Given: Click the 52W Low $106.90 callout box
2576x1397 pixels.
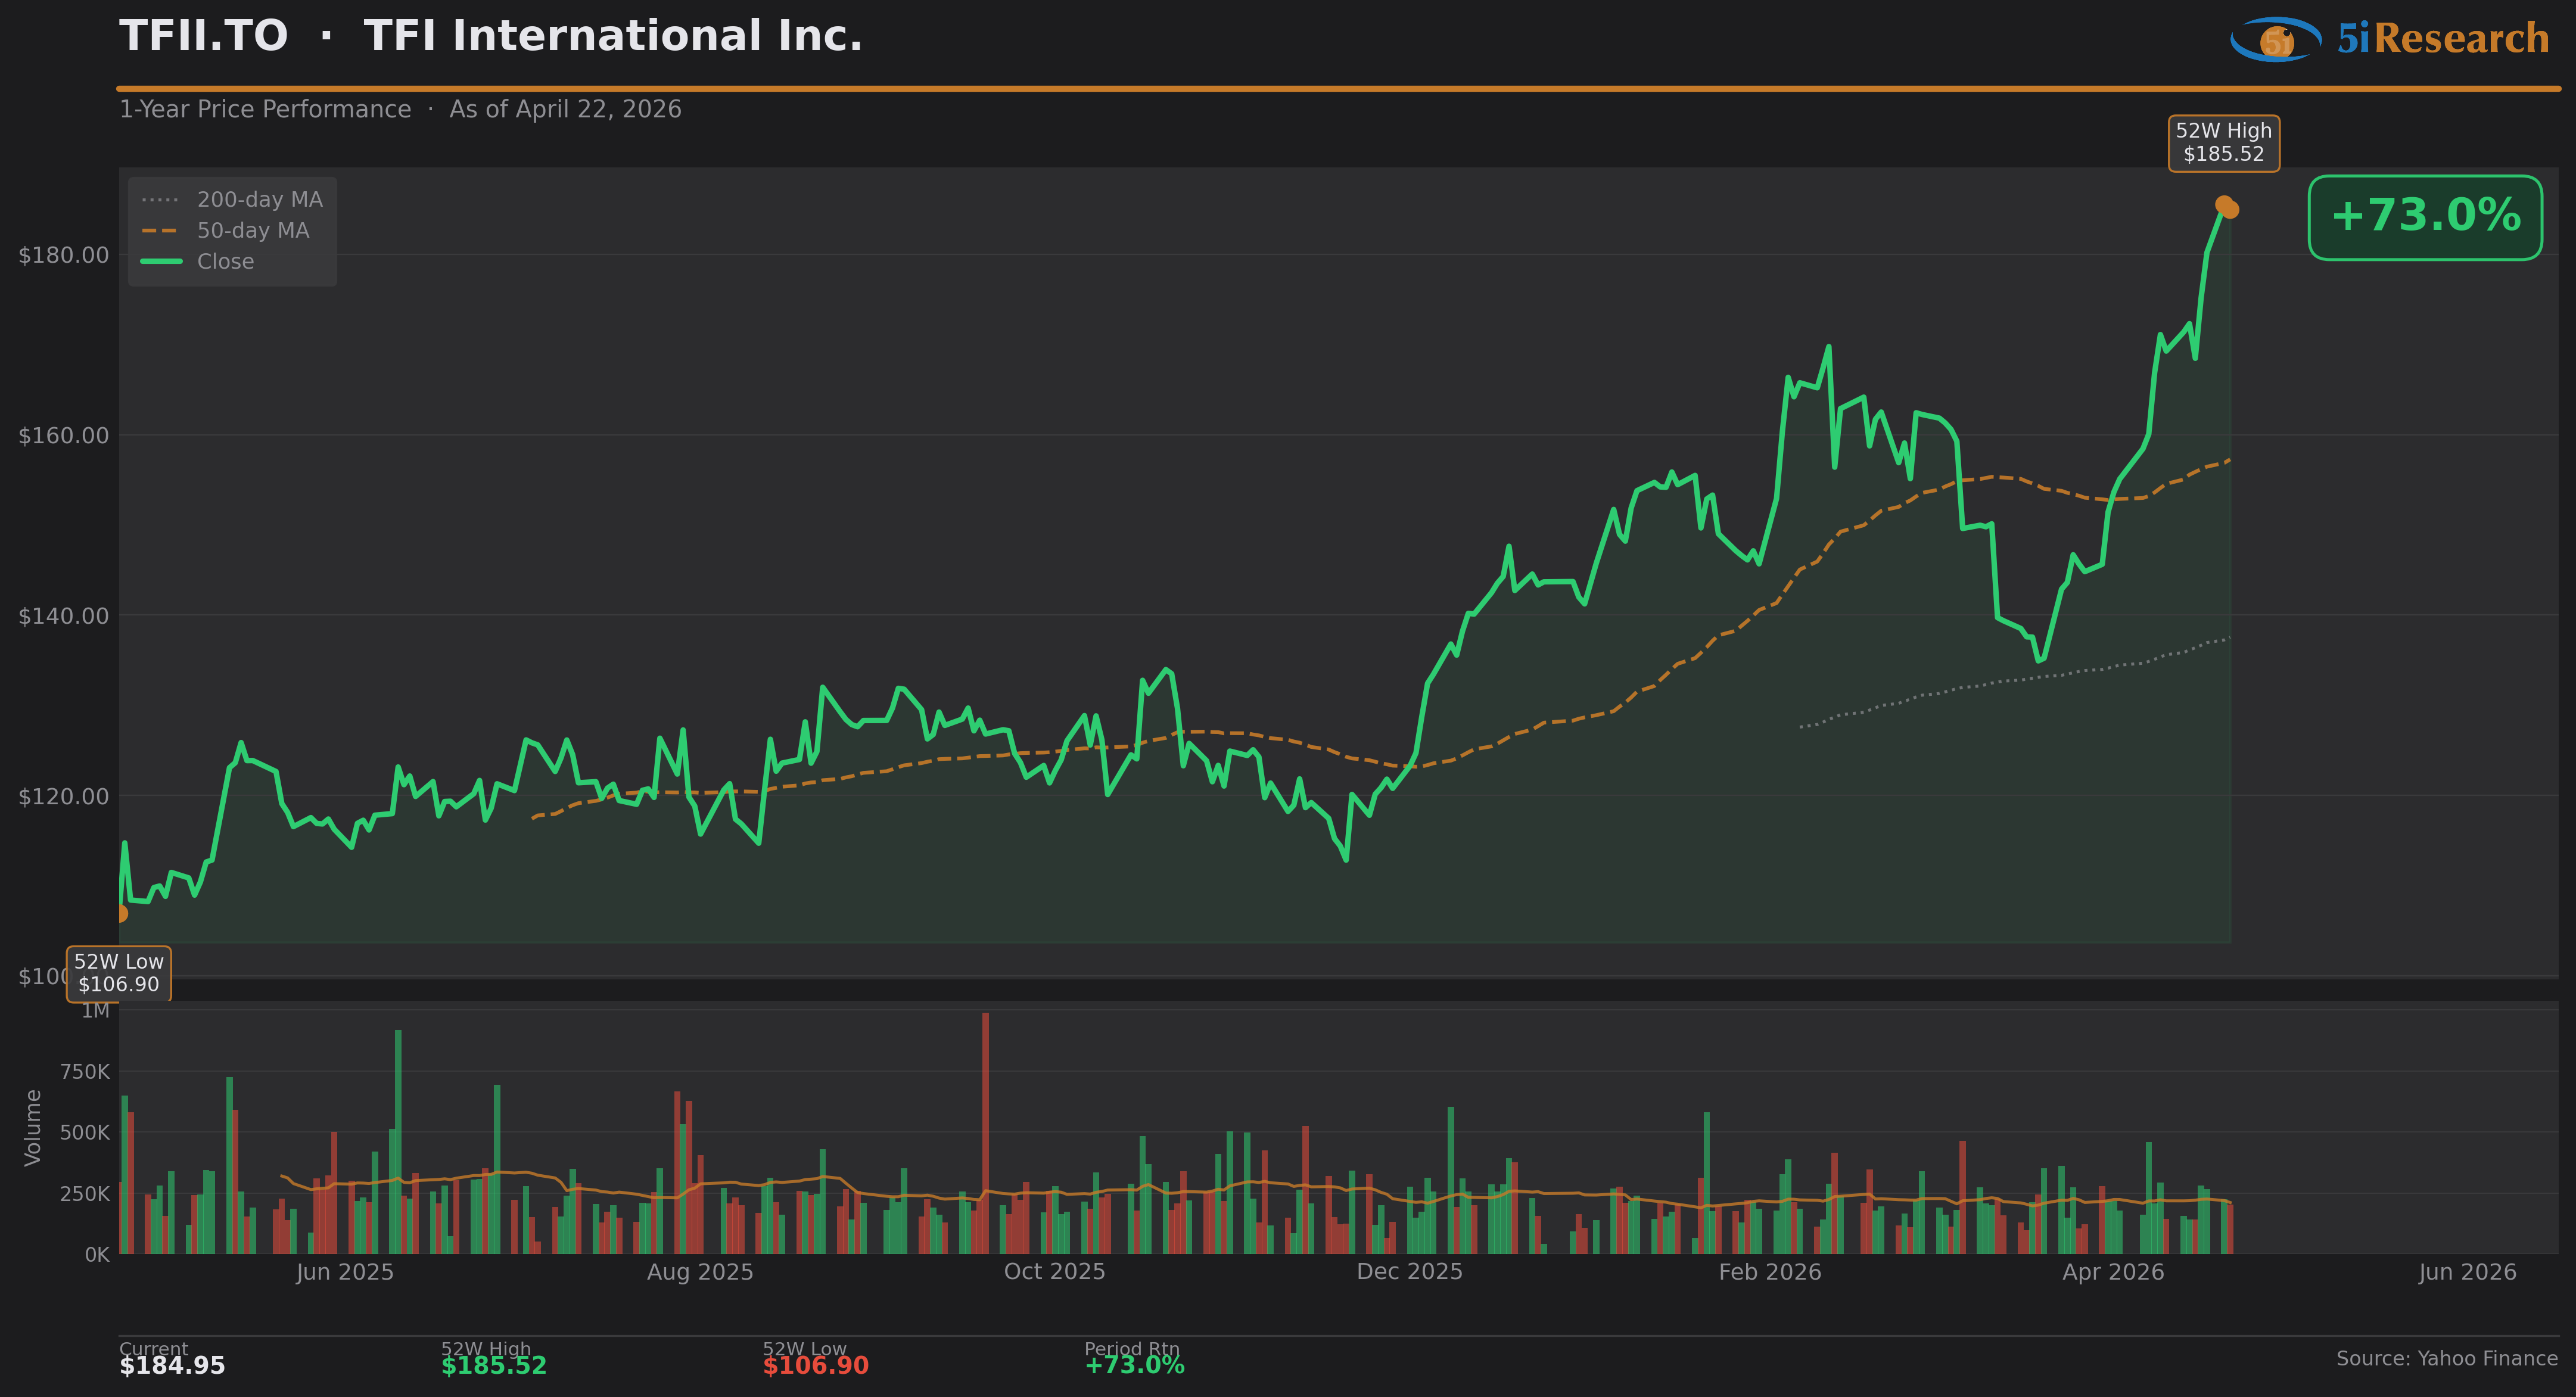Looking at the screenshot, I should click(x=118, y=973).
